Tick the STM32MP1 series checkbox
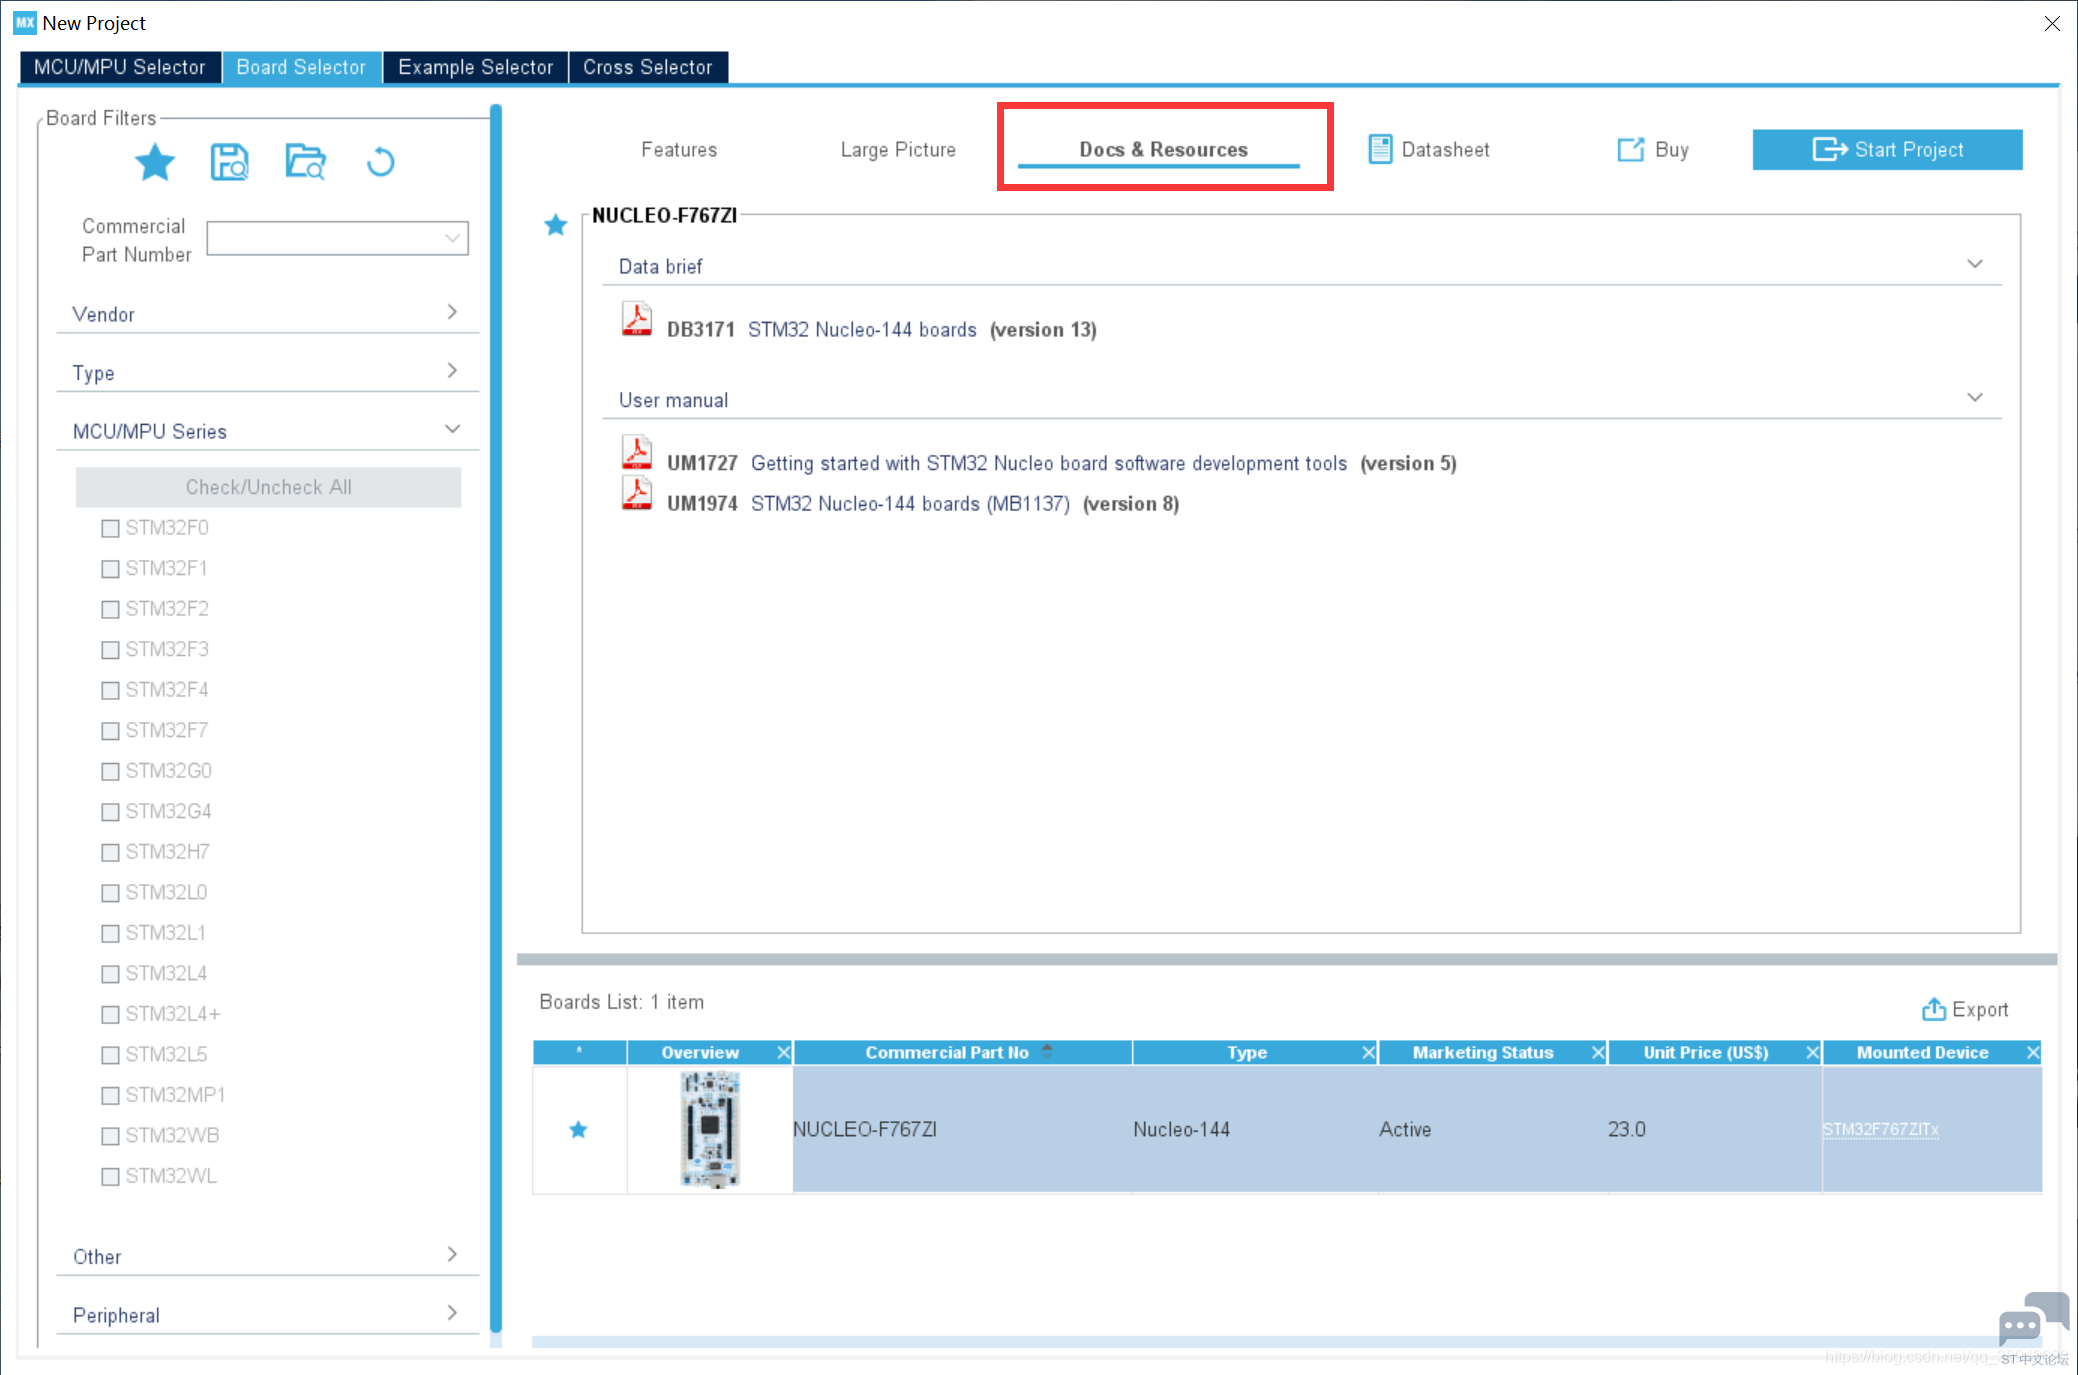2078x1375 pixels. 110,1095
